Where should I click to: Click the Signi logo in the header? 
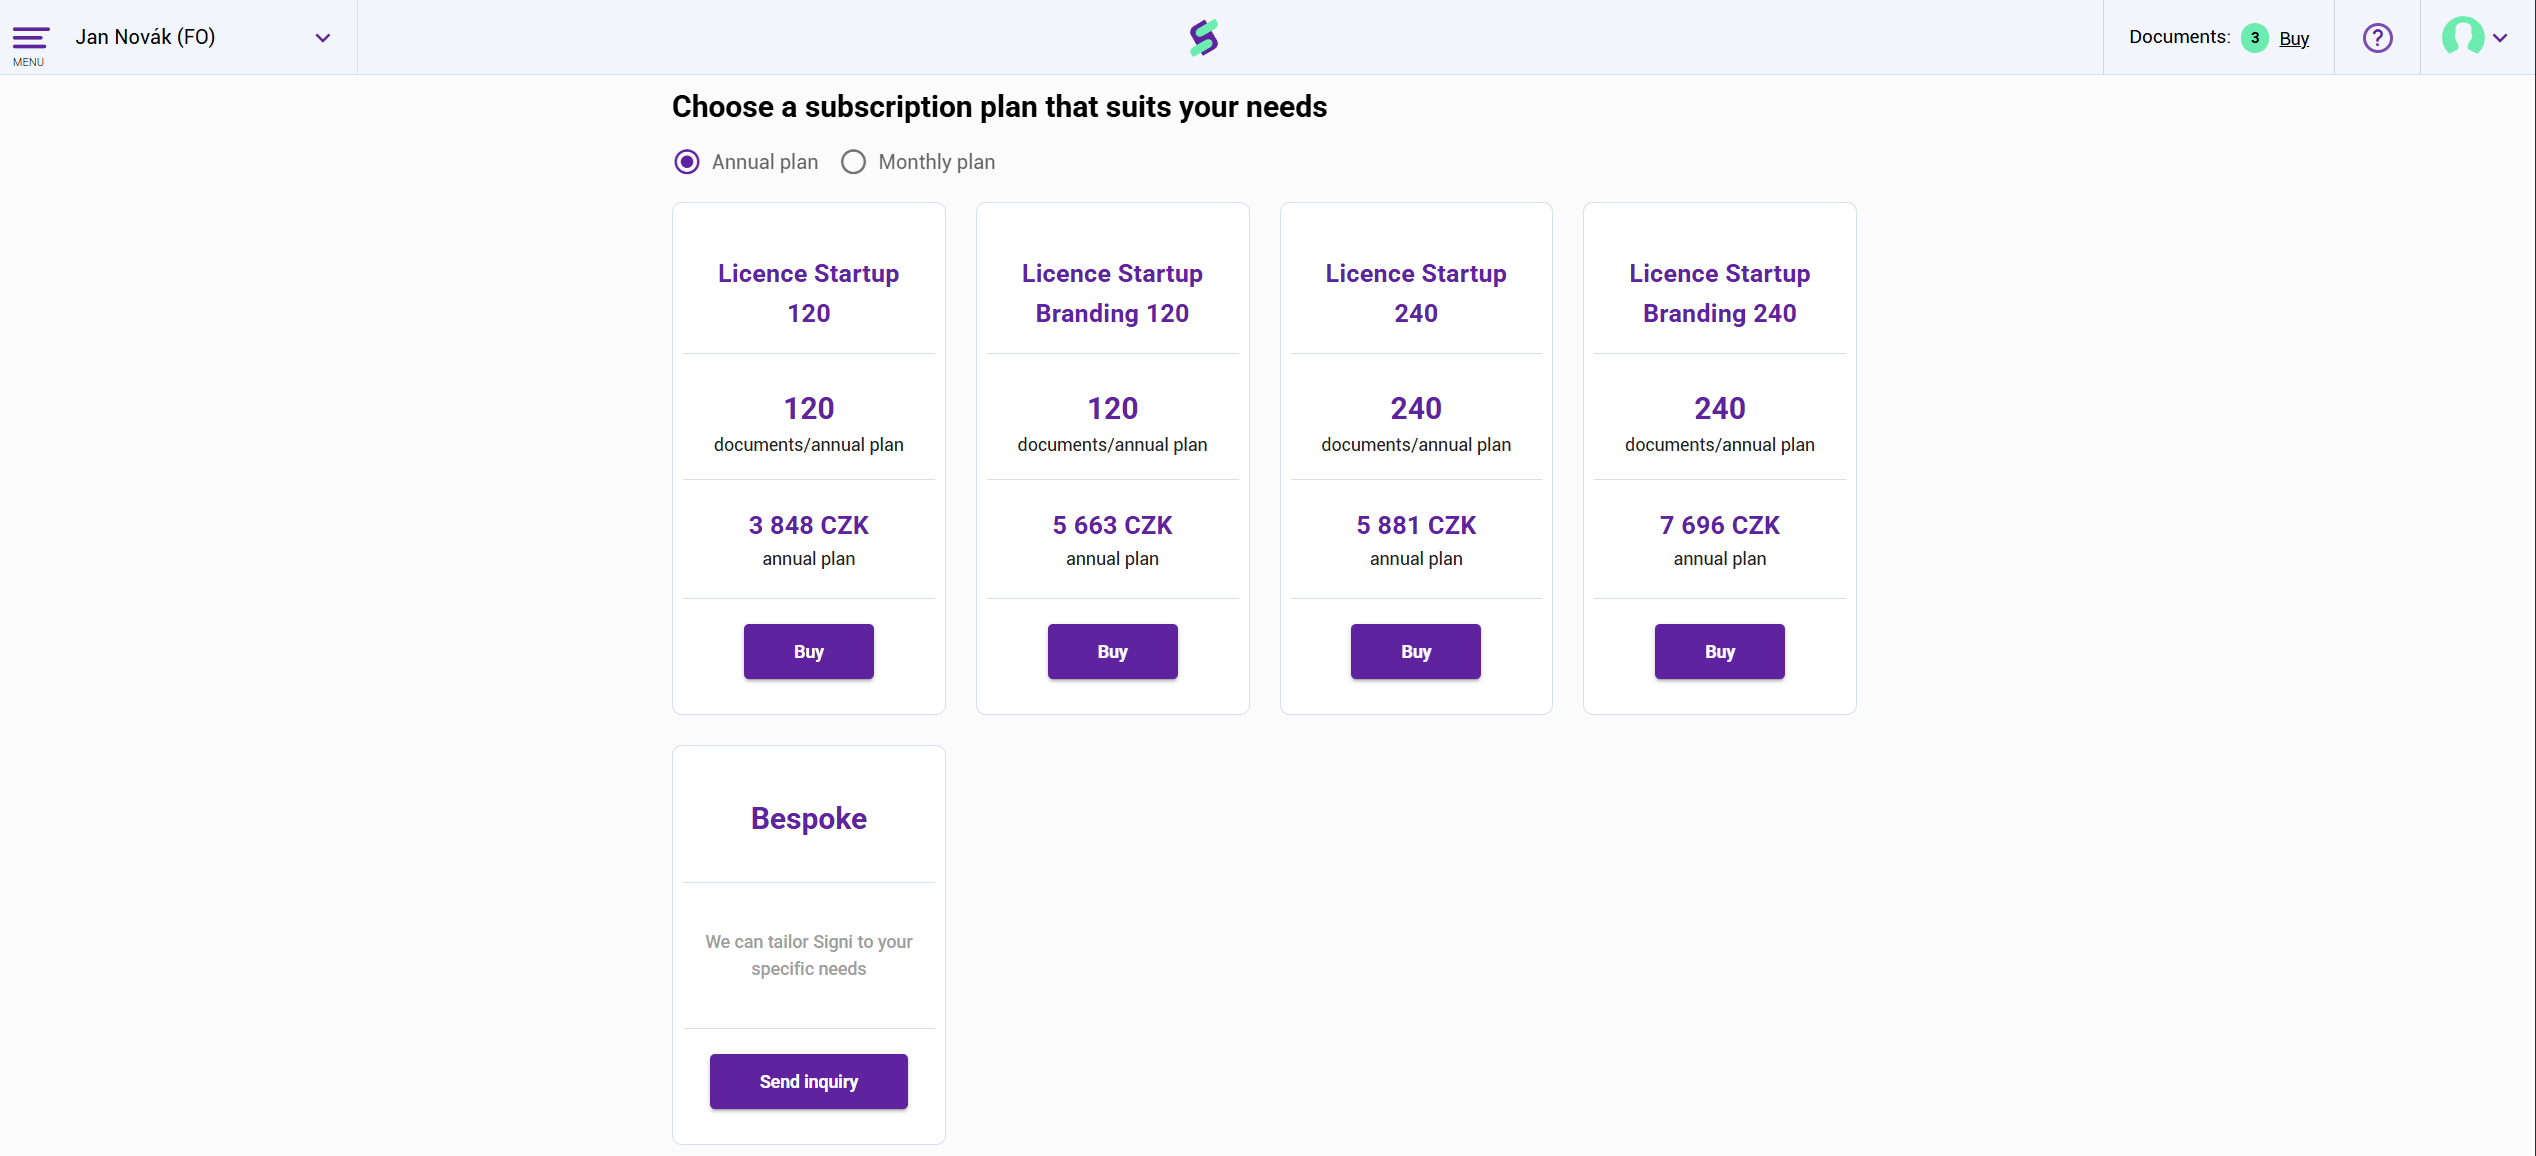click(x=1204, y=38)
